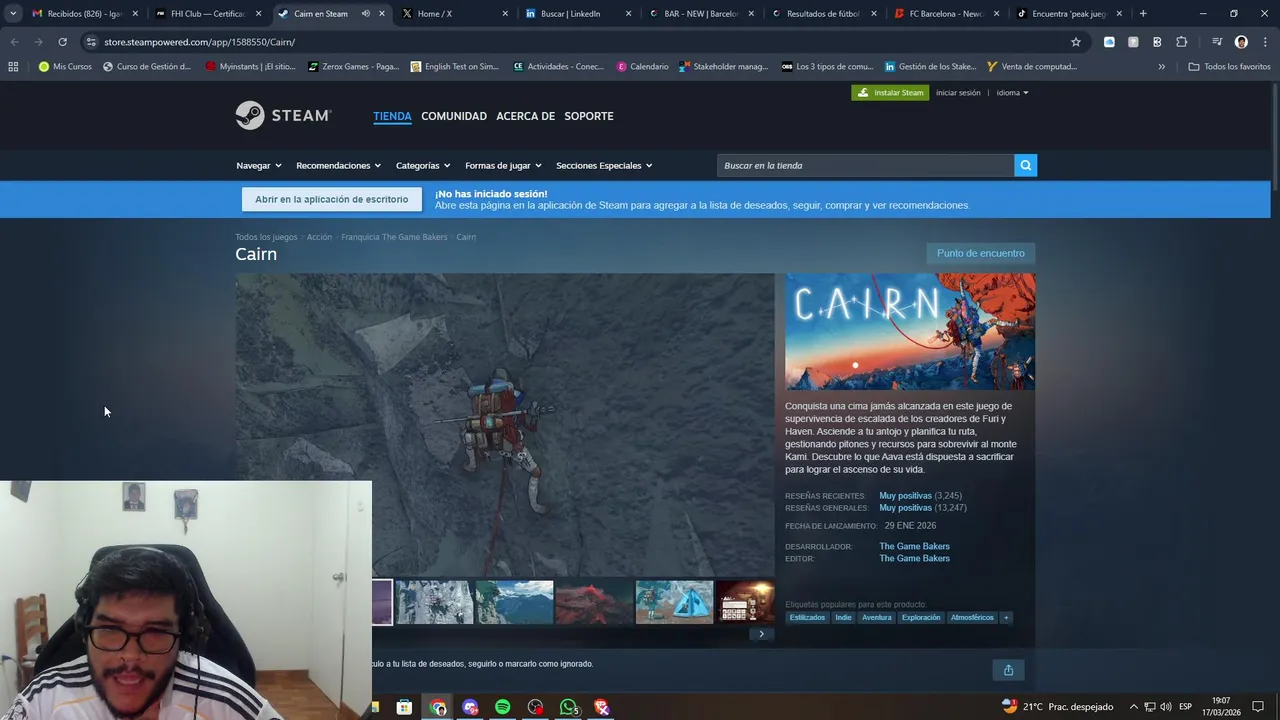Show more bookmarks with double chevron
1280x720 pixels.
[1161, 67]
